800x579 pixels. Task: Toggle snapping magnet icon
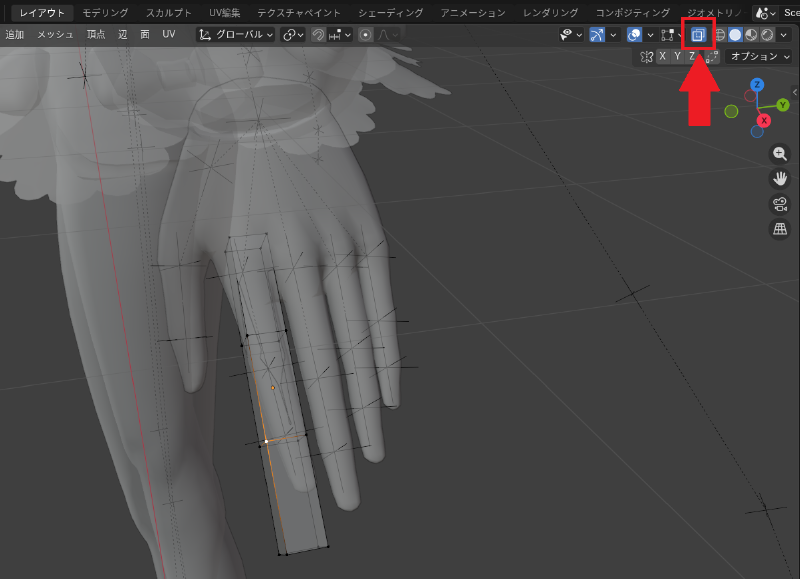pos(318,34)
